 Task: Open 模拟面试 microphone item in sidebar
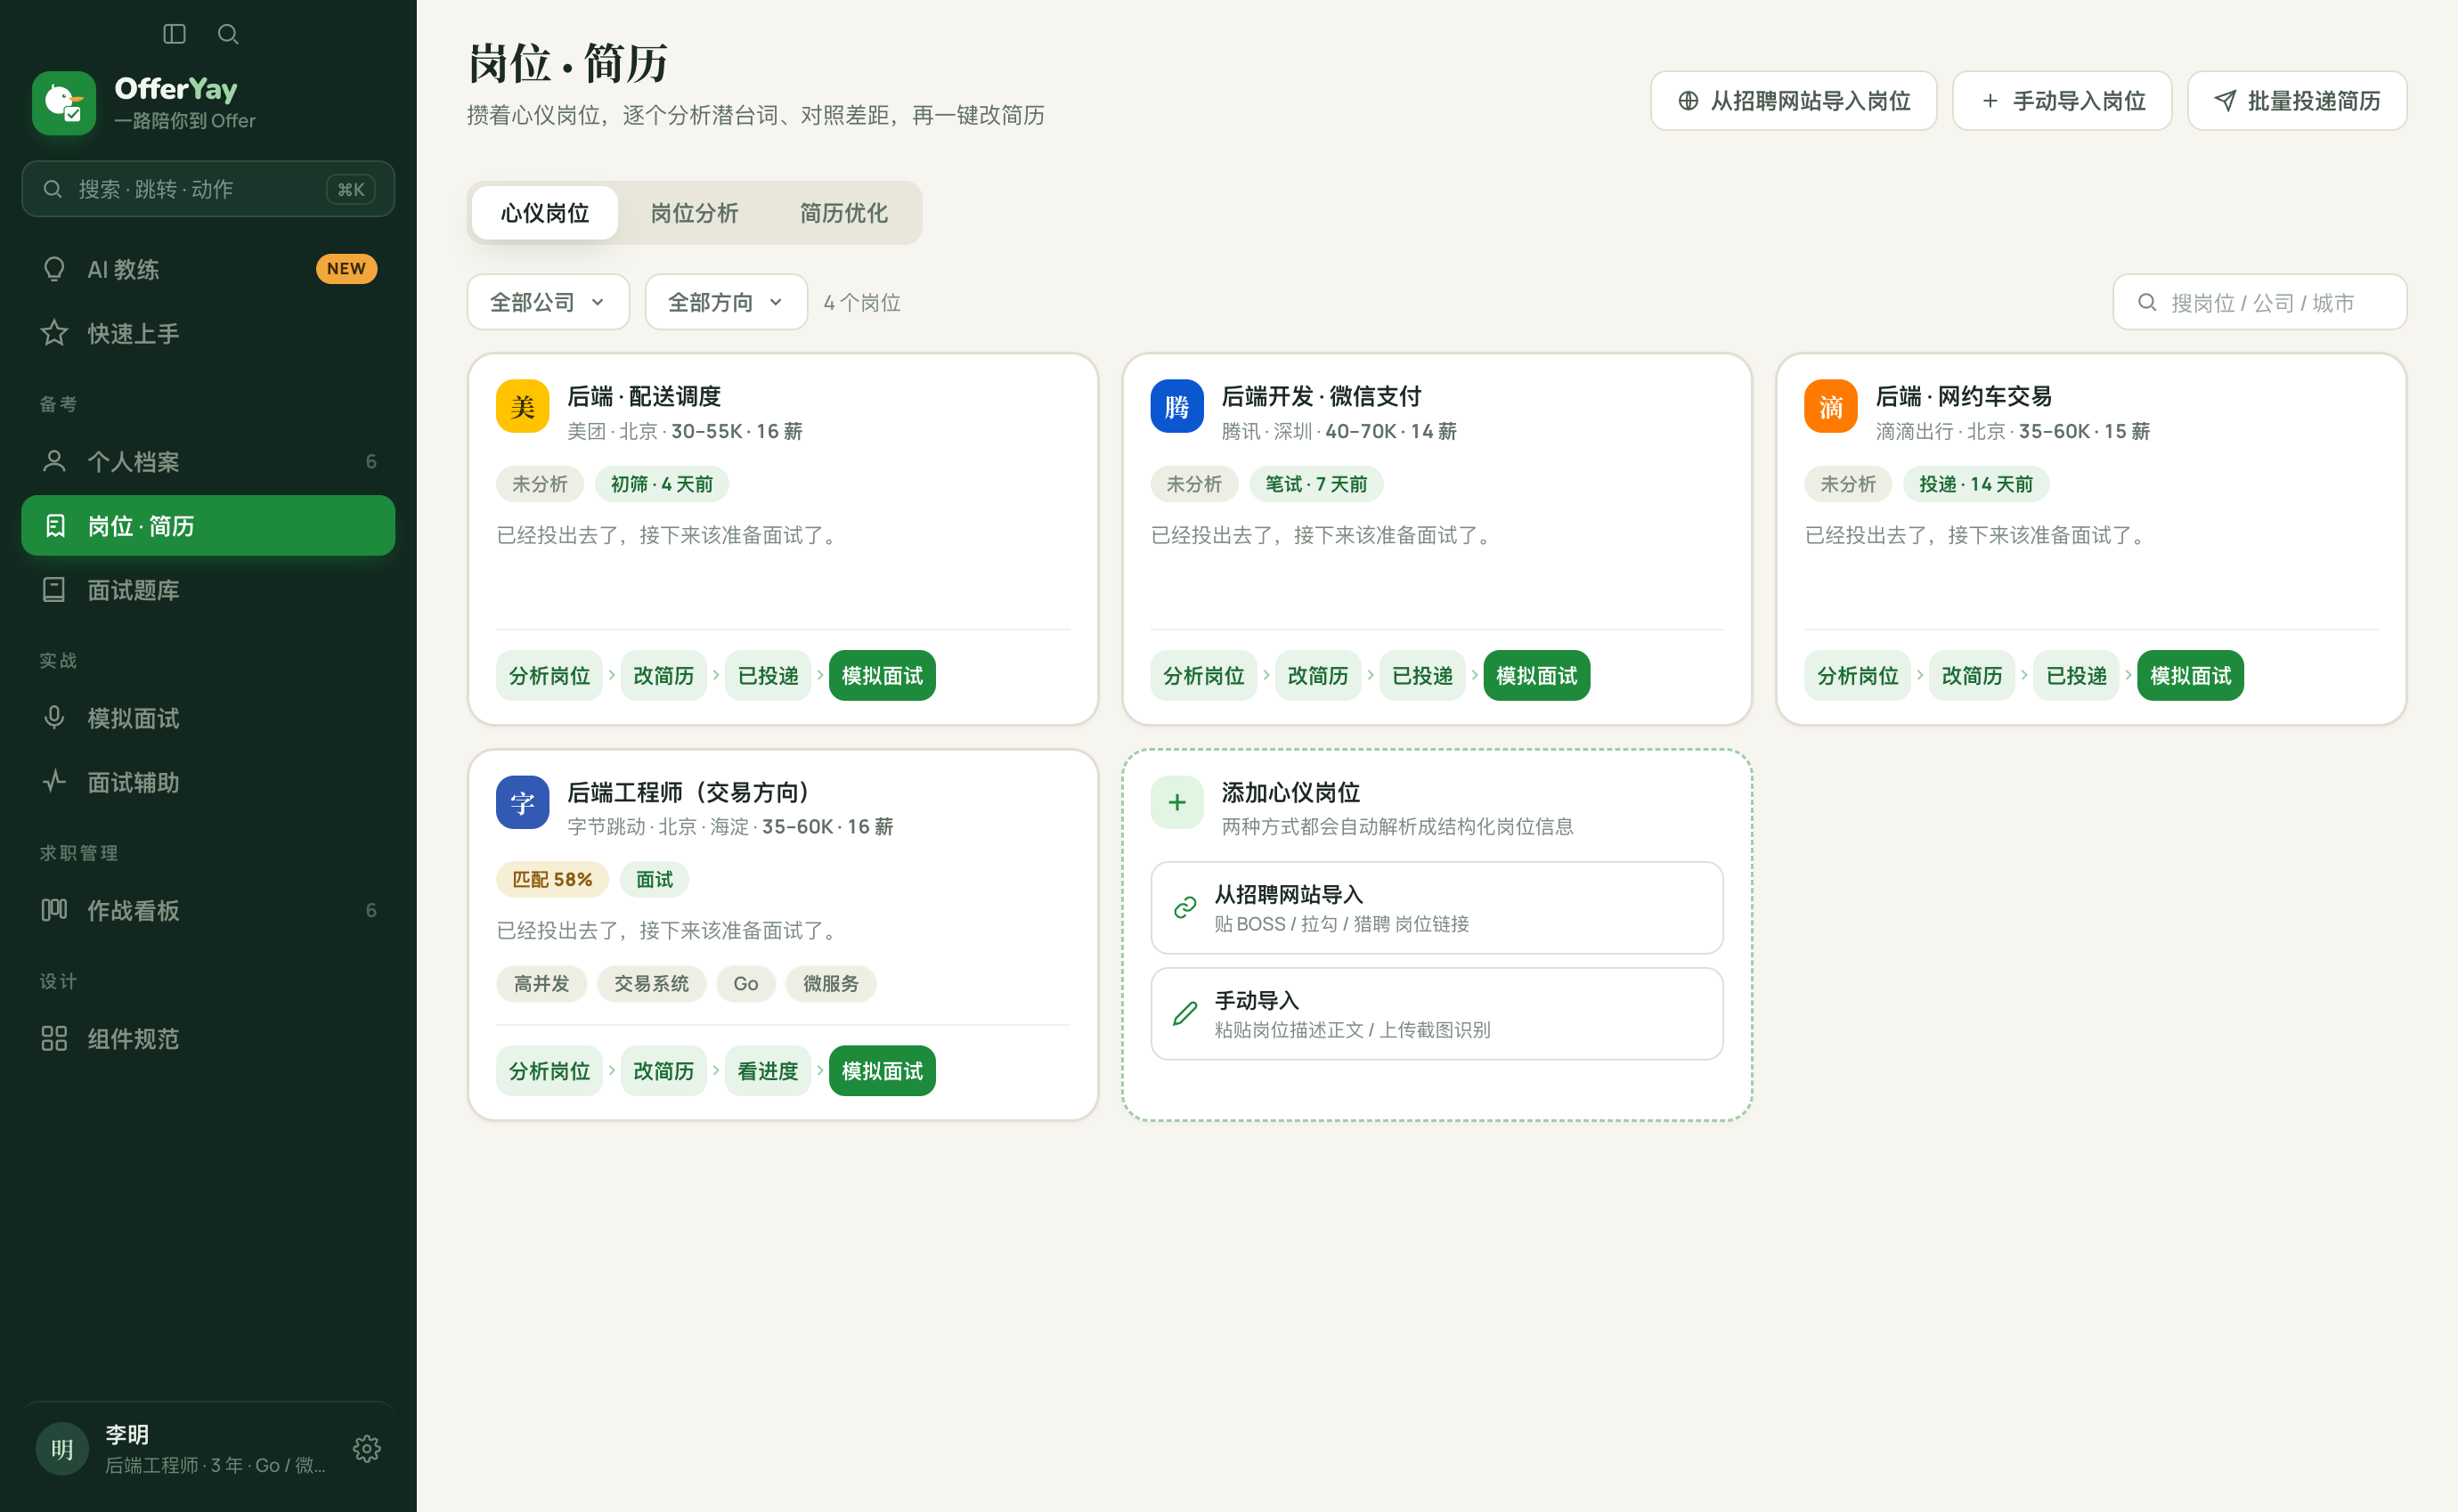pos(208,718)
